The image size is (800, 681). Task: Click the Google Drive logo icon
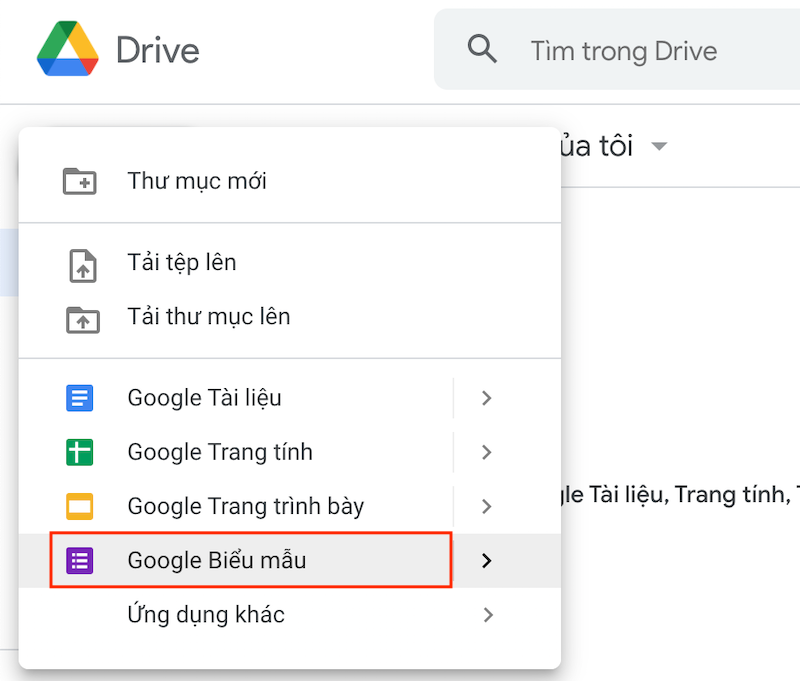click(67, 47)
